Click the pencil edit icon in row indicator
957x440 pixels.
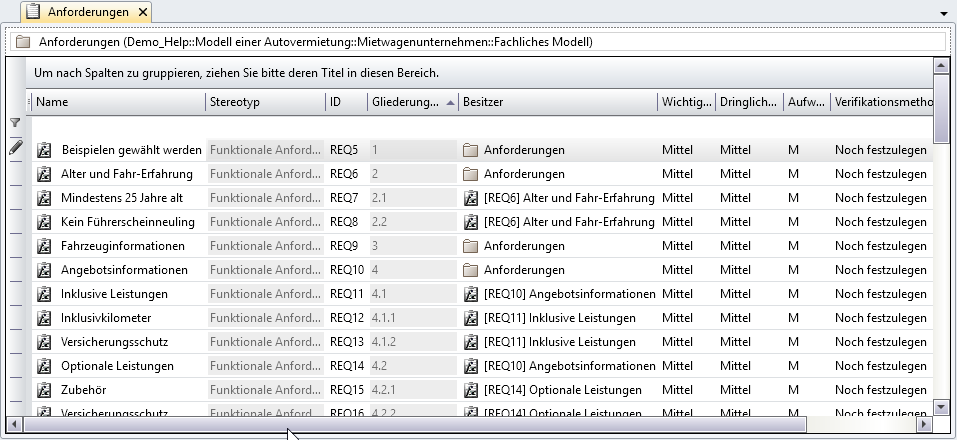[15, 148]
